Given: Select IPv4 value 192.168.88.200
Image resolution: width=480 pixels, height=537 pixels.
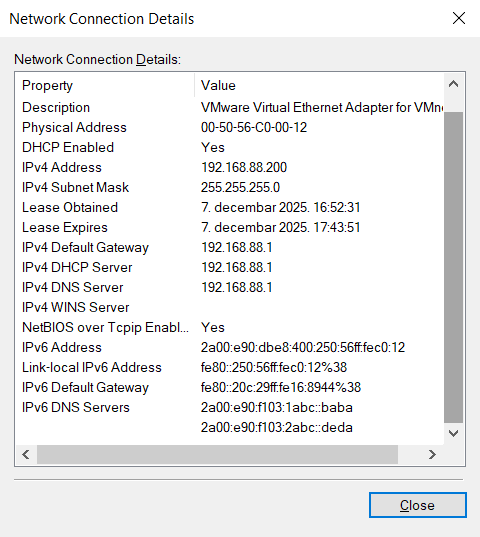Looking at the screenshot, I should click(244, 167).
